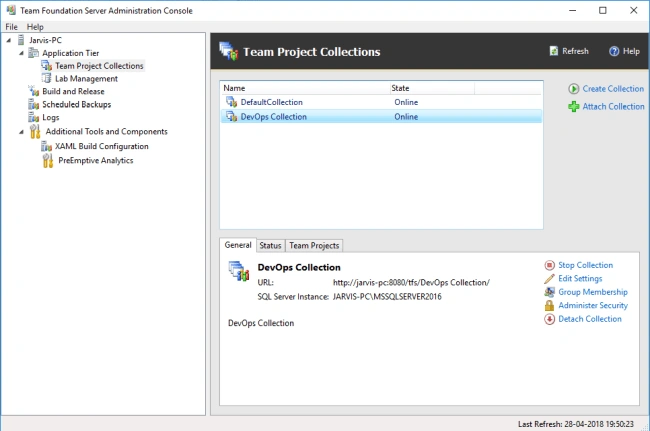The height and width of the screenshot is (431, 650).
Task: Click the DevOps Collection description text
Action: [261, 323]
